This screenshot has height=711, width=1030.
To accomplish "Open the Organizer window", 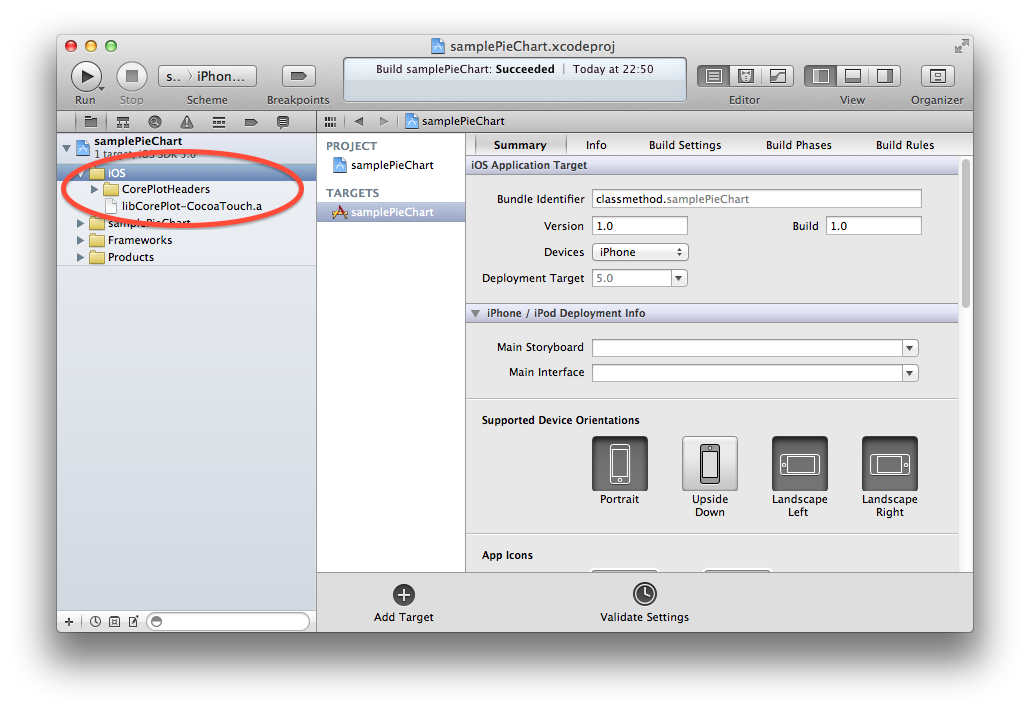I will [937, 76].
